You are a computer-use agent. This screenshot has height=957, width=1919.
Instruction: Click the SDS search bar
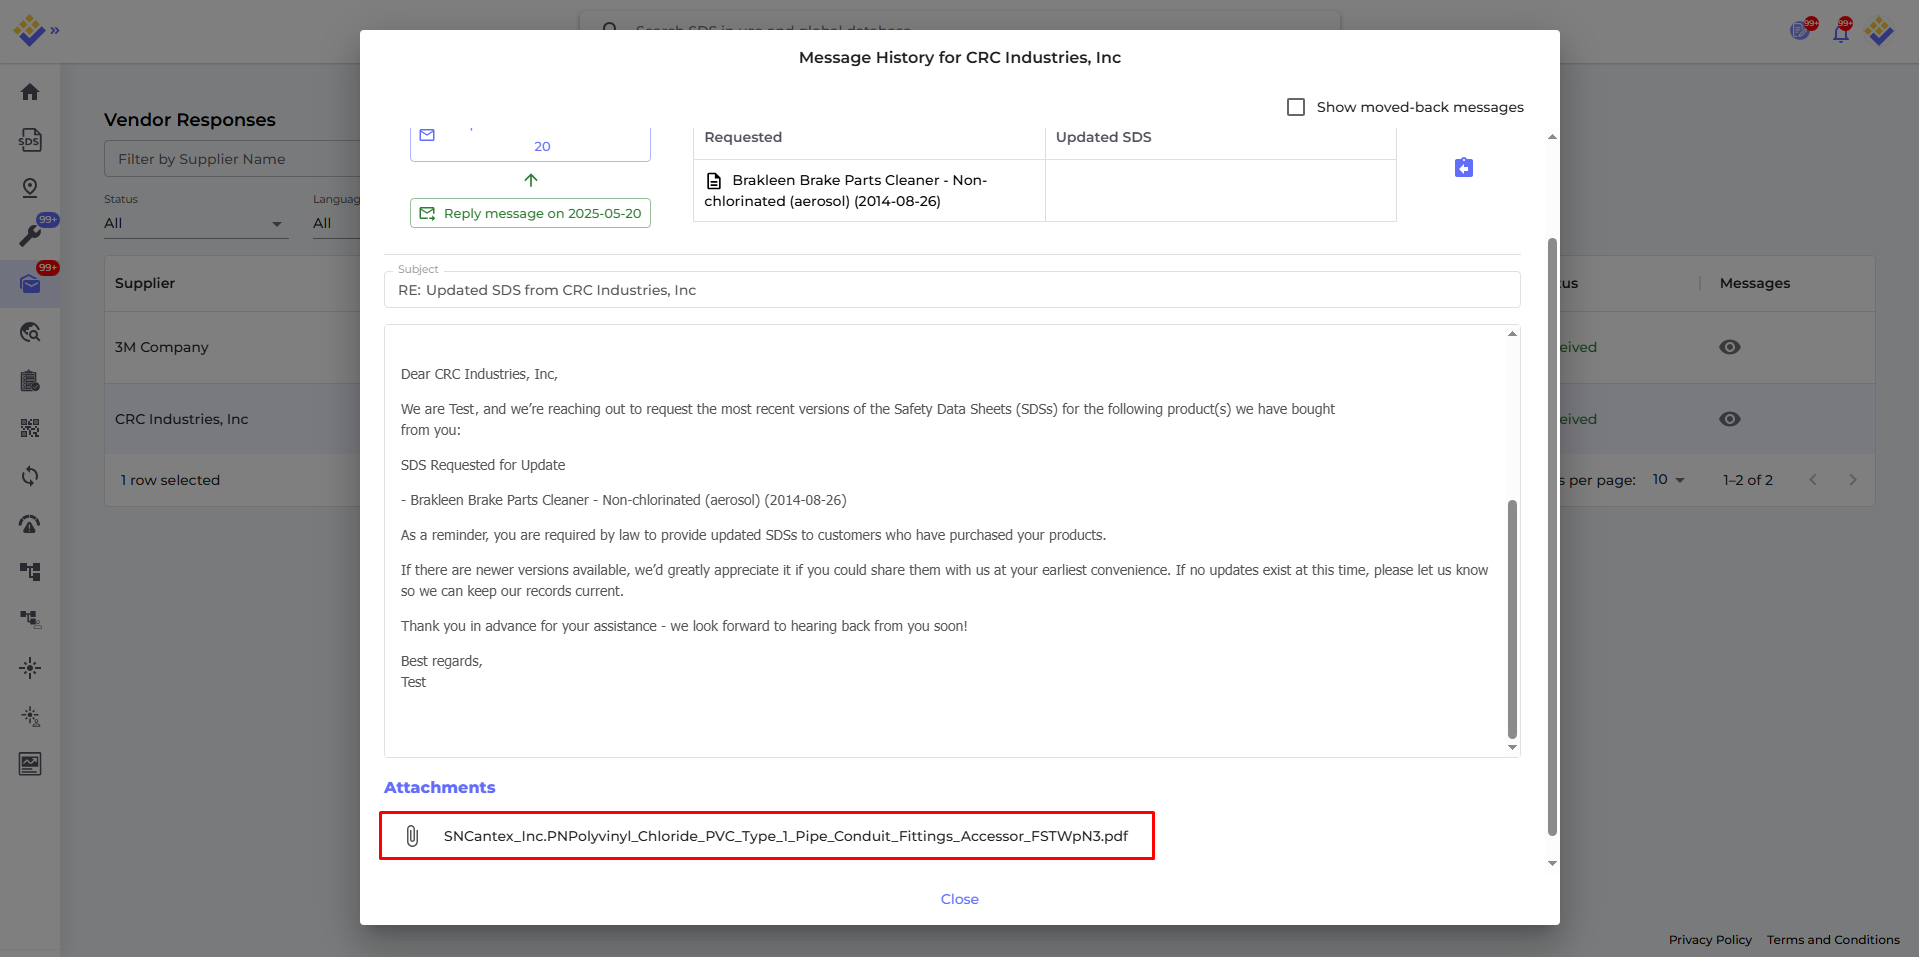click(x=960, y=28)
